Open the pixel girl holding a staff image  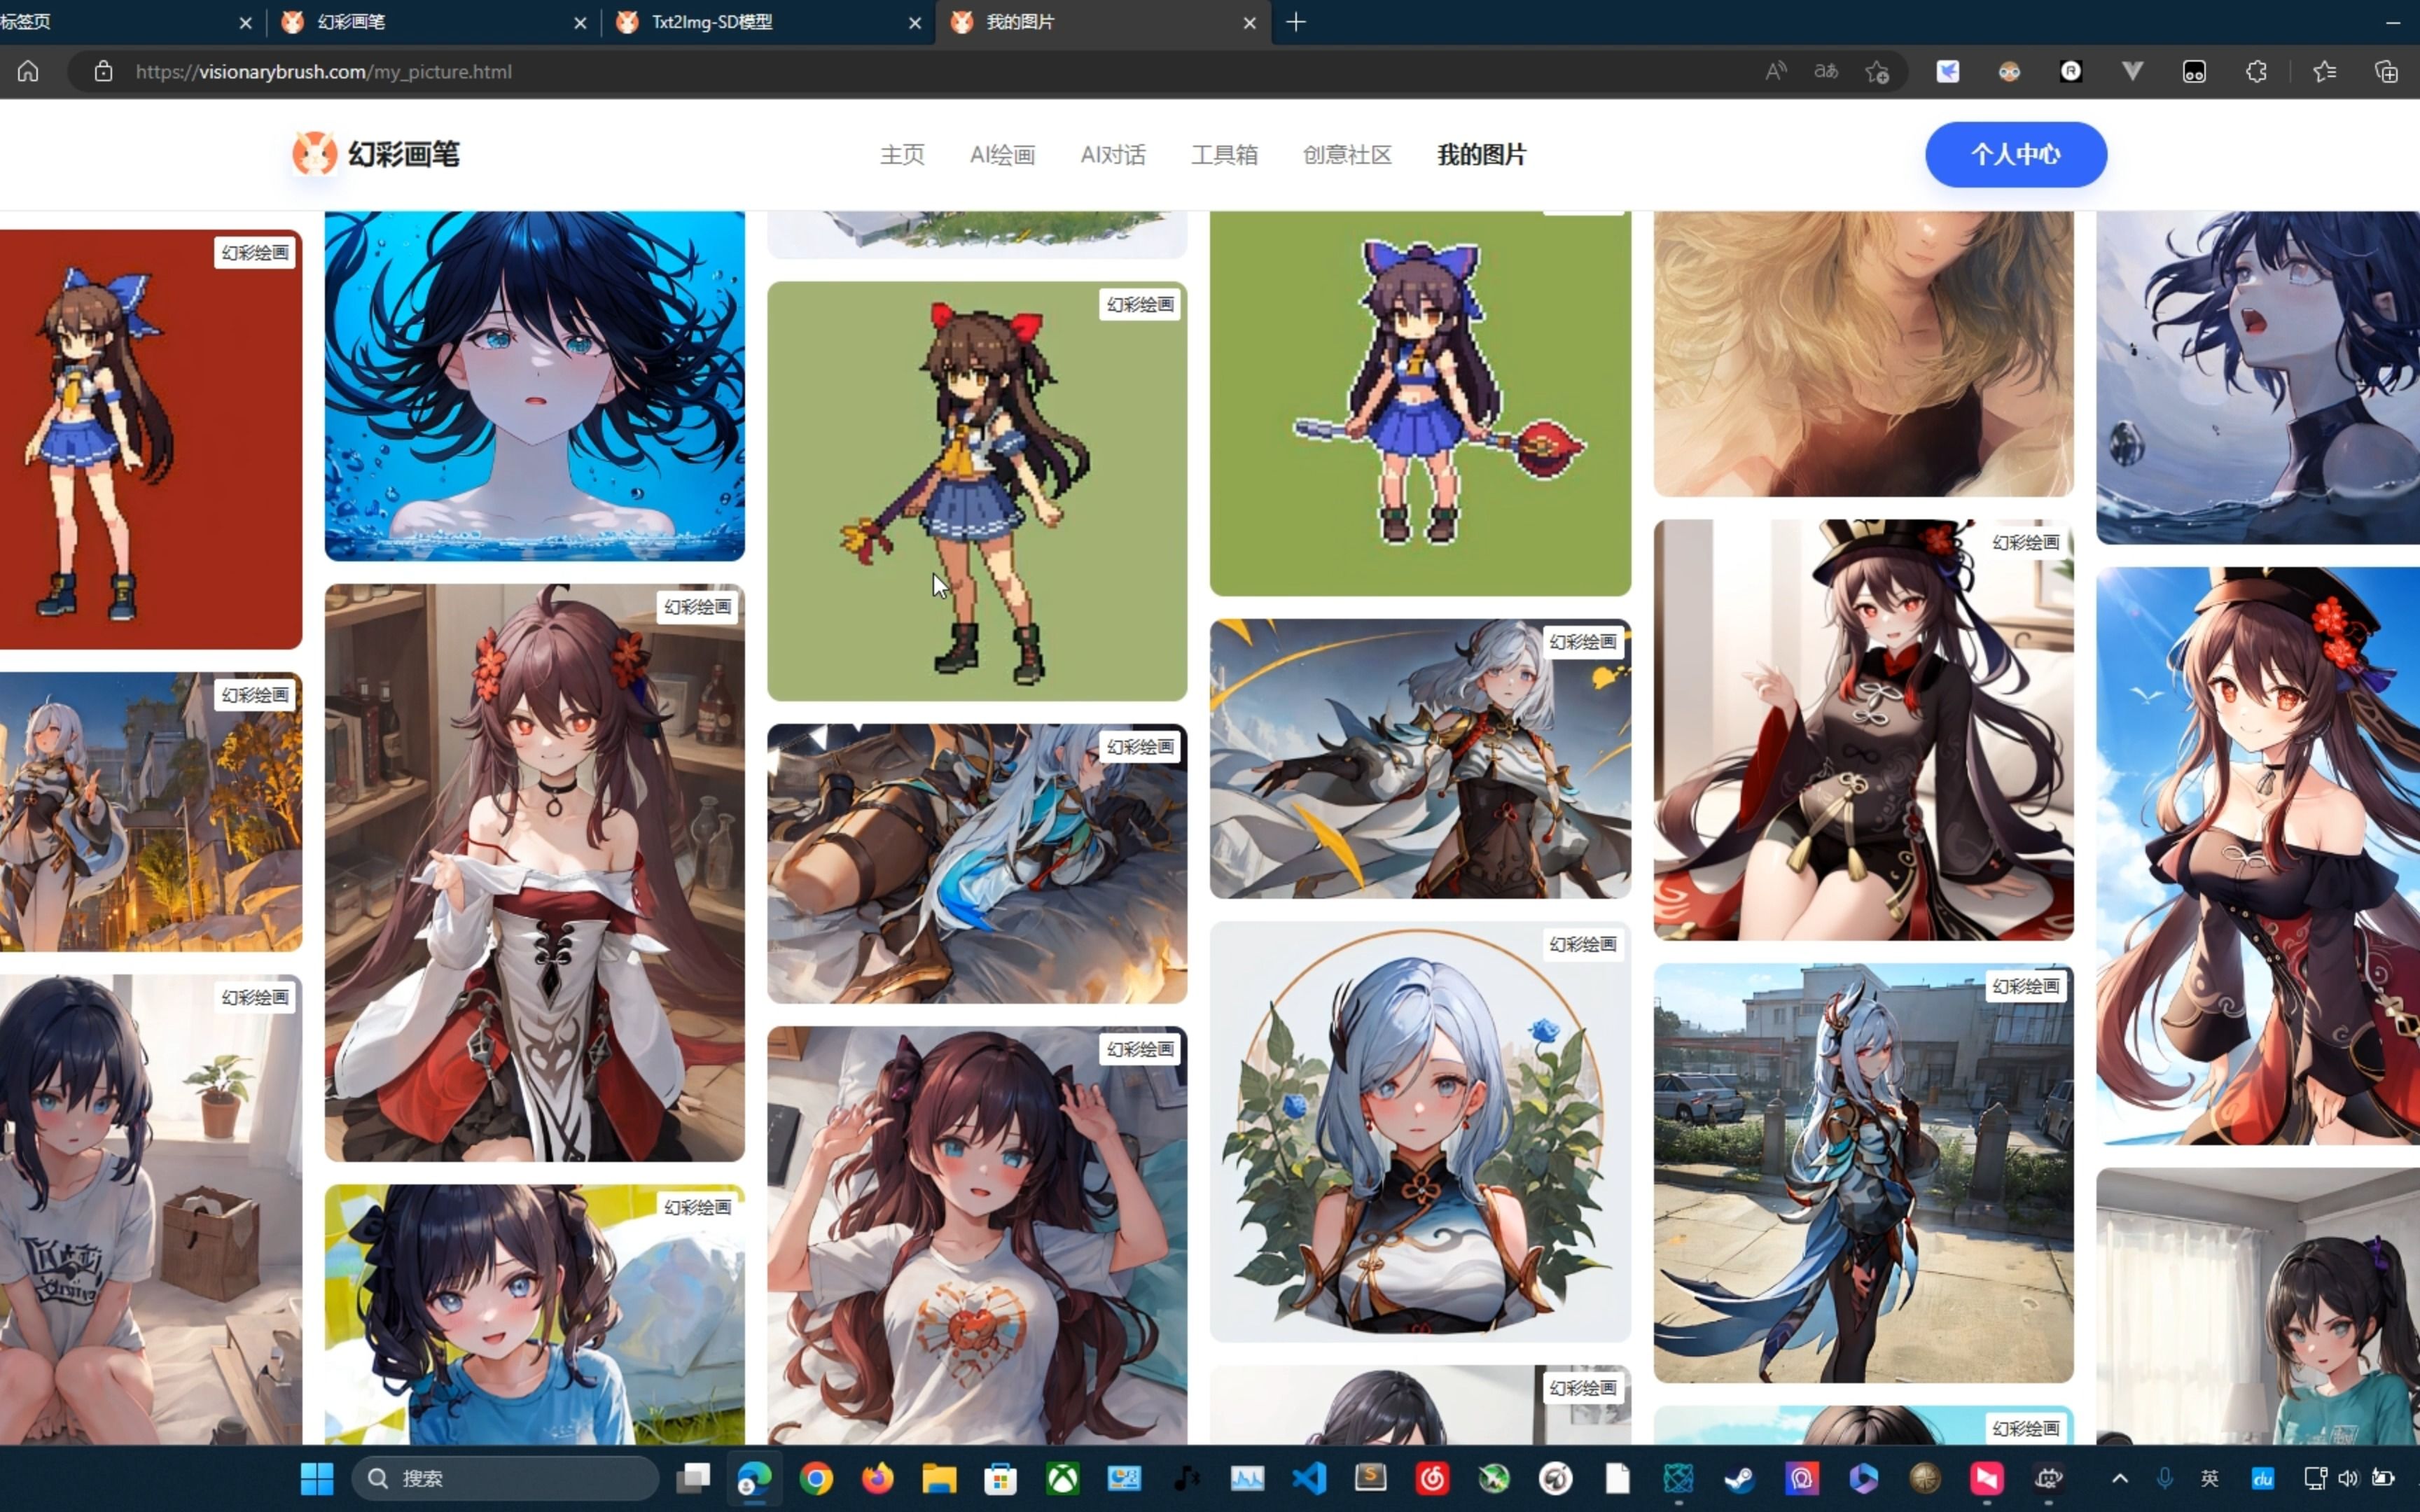tap(1420, 403)
